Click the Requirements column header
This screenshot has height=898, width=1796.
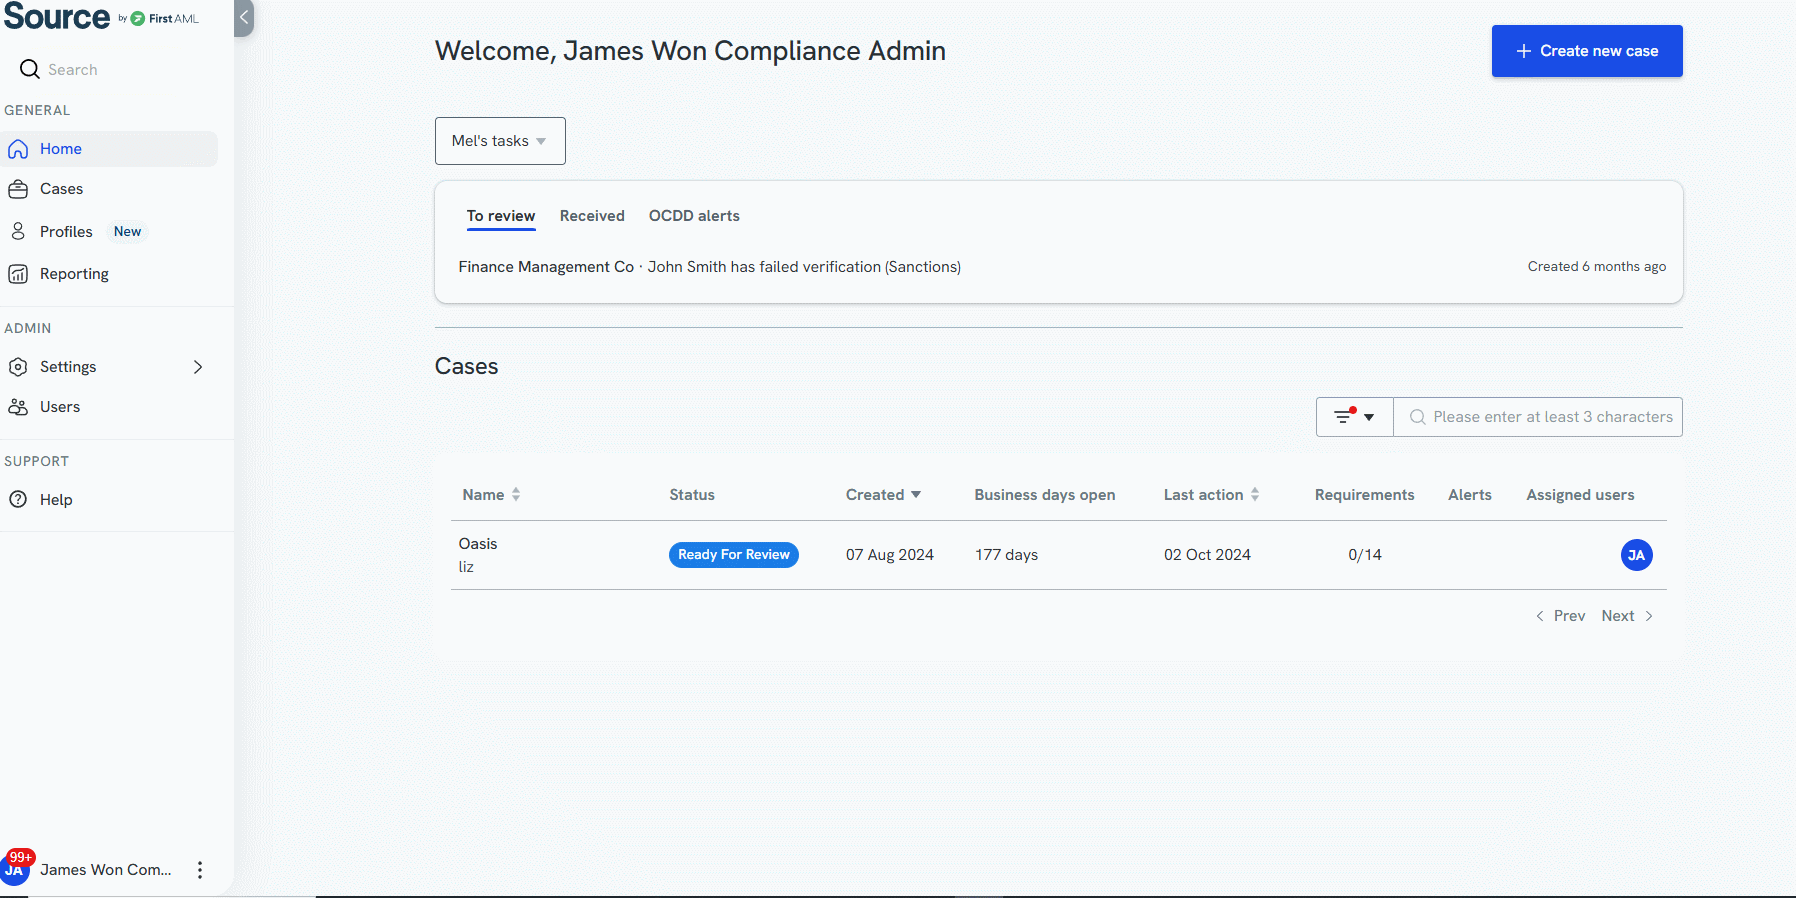click(1365, 495)
